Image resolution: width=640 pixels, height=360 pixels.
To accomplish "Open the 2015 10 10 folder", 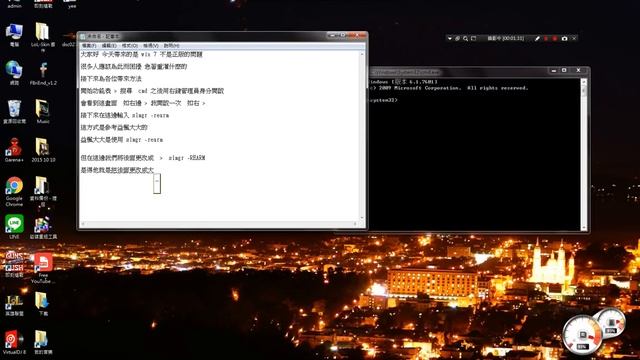I will point(43,150).
